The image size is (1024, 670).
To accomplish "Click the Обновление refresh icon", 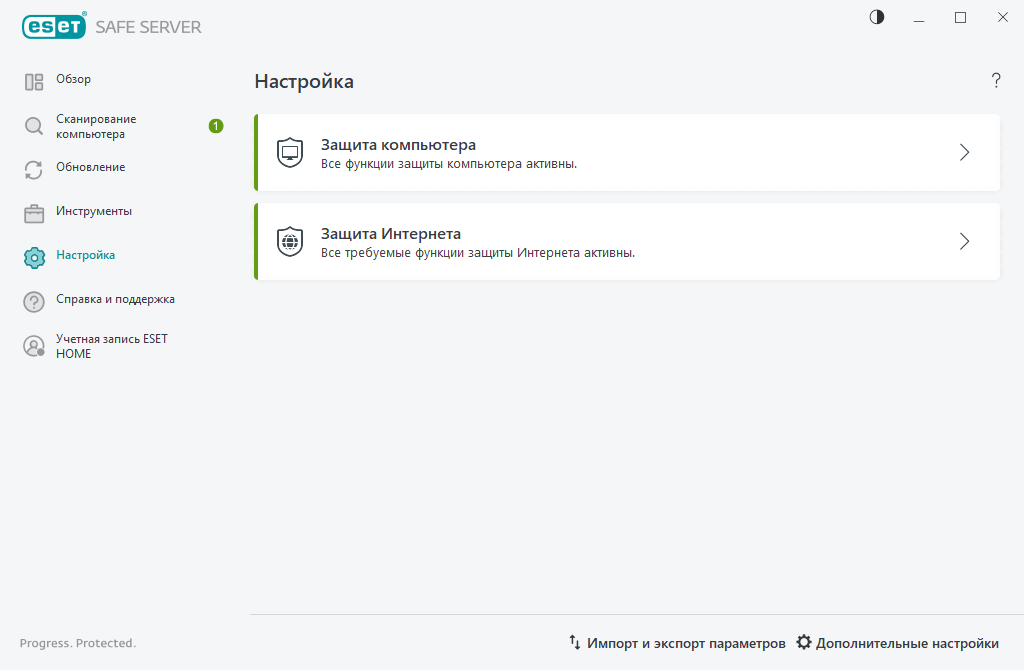I will 33,169.
